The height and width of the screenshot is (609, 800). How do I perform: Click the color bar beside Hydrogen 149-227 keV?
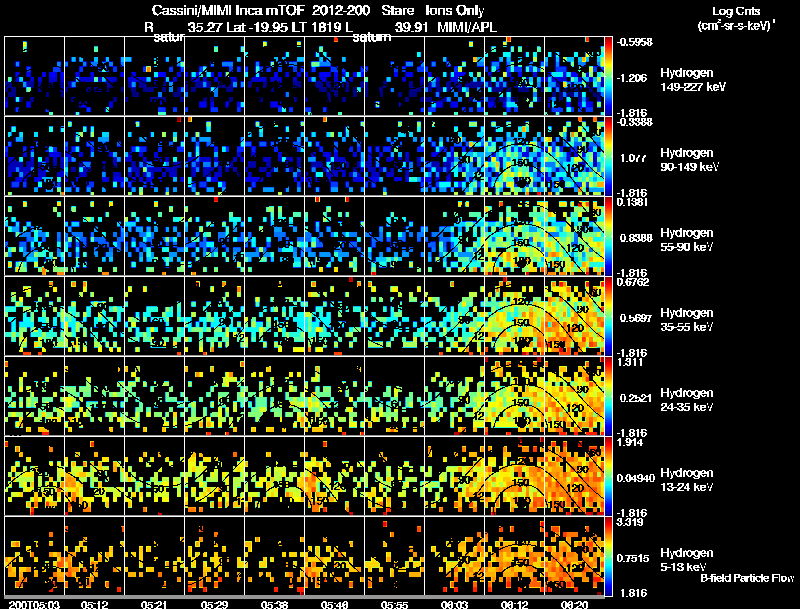pyautogui.click(x=608, y=76)
